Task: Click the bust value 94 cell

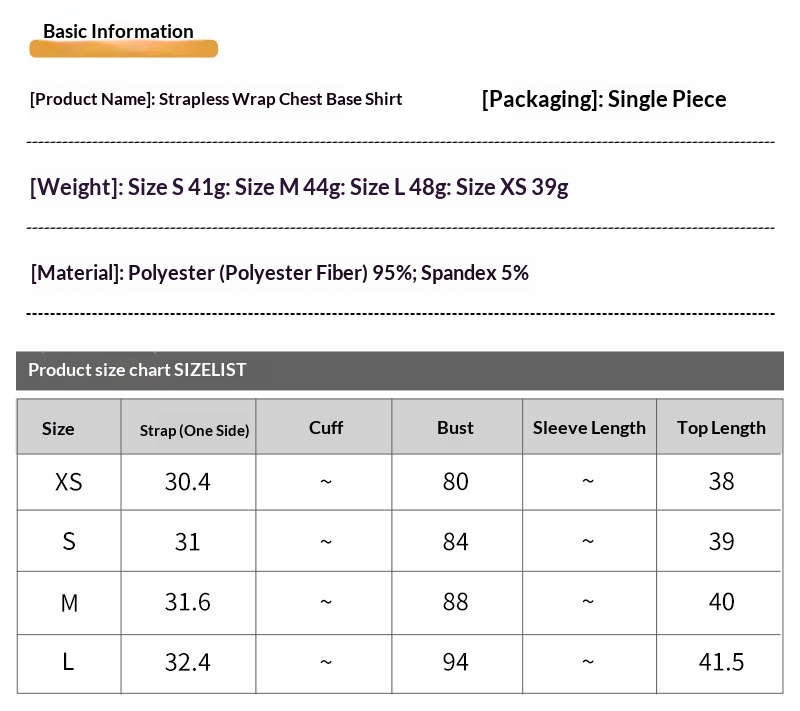Action: 455,662
